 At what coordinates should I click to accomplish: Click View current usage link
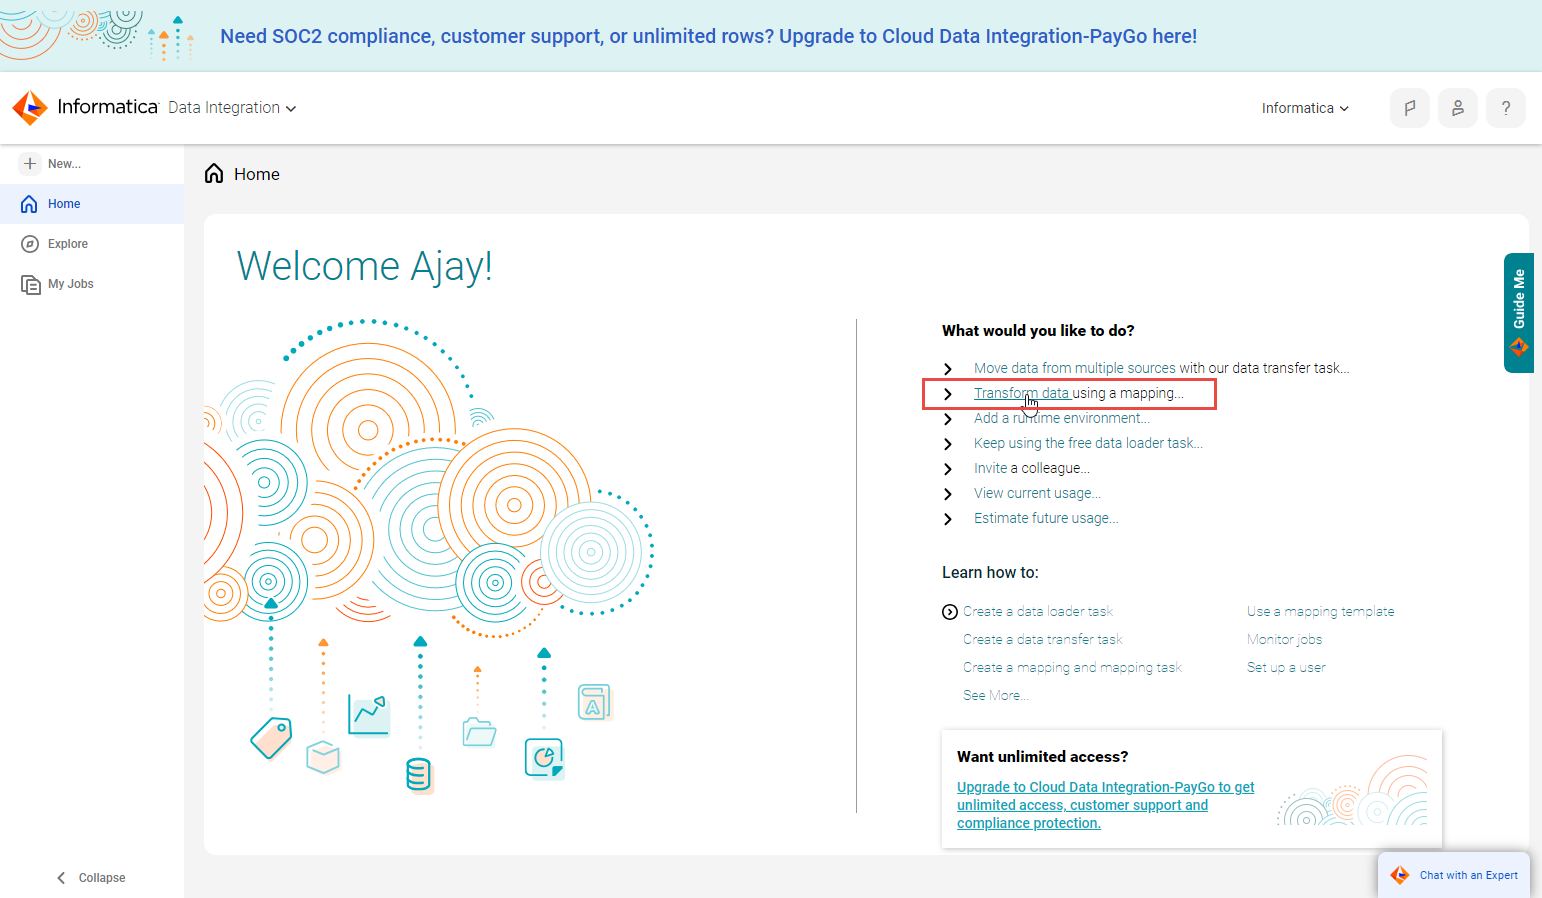pyautogui.click(x=1038, y=493)
